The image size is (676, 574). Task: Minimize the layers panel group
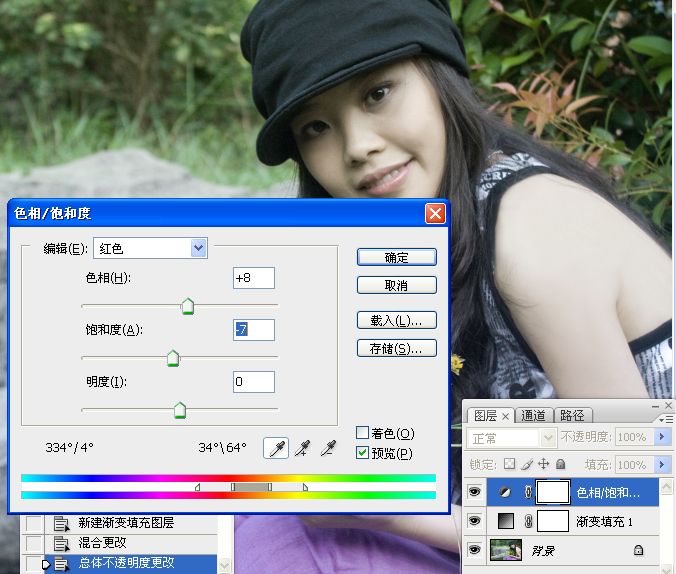point(655,406)
